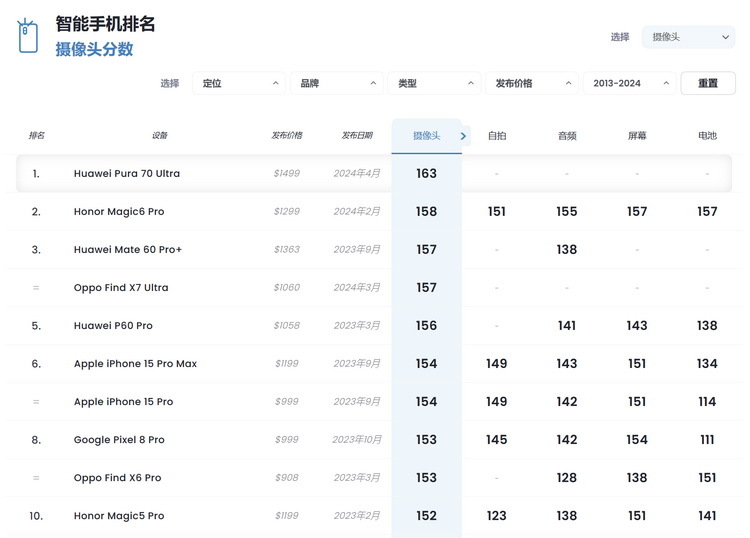750x538 pixels.
Task: Switch to the 自拍 score column
Action: [497, 136]
